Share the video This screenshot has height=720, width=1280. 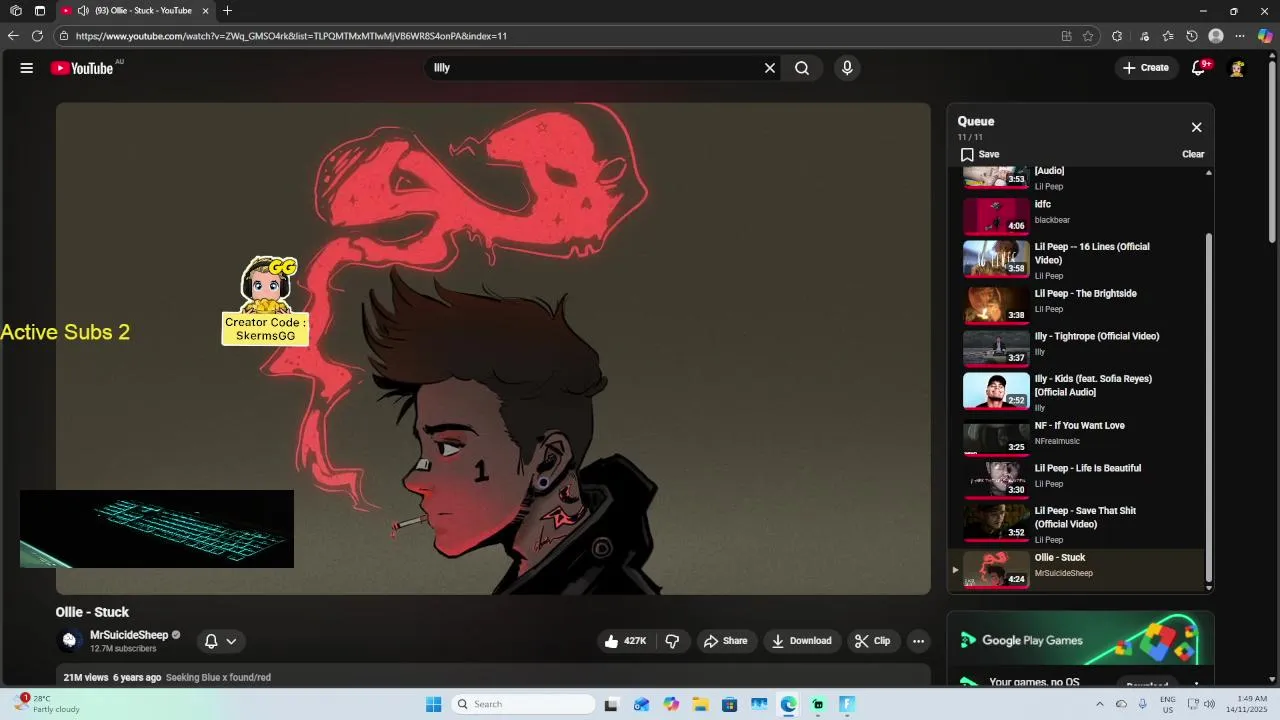(725, 641)
